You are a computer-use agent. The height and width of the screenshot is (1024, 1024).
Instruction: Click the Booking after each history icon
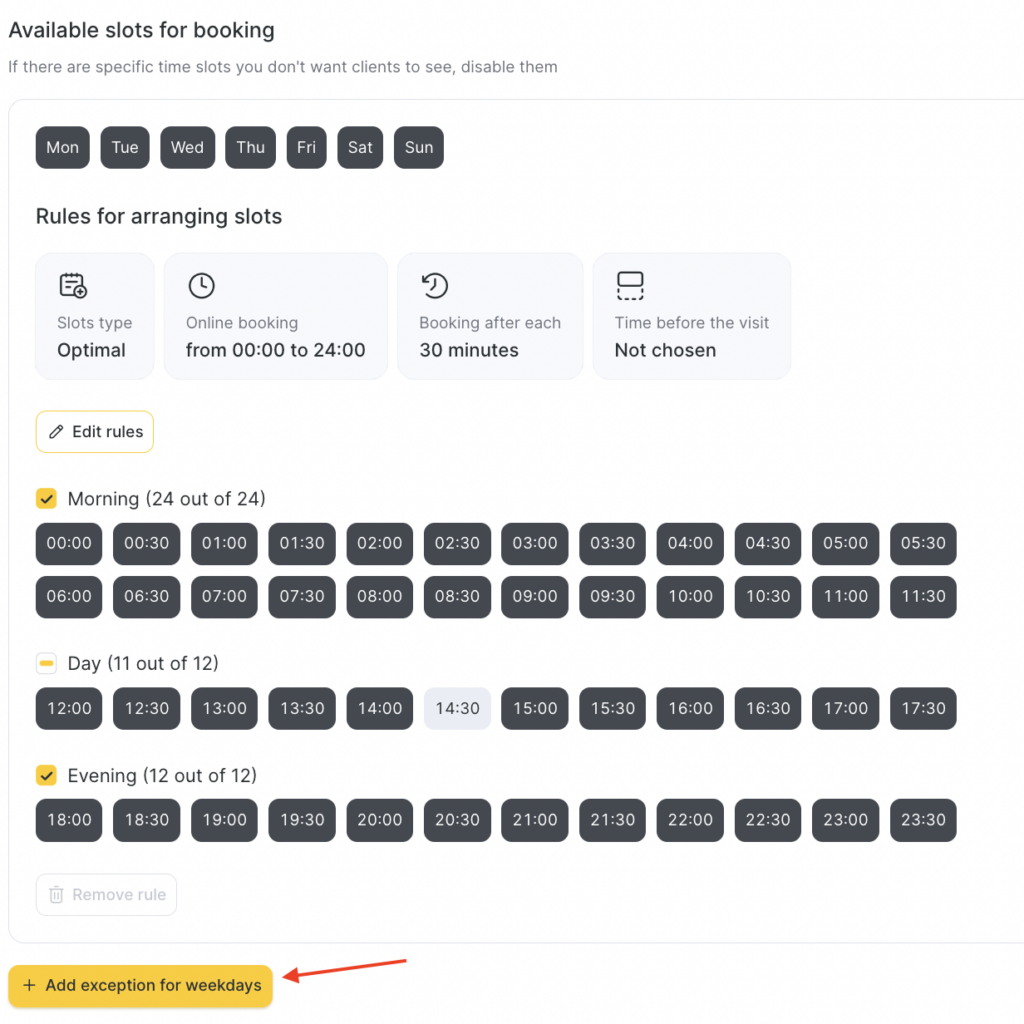point(434,285)
